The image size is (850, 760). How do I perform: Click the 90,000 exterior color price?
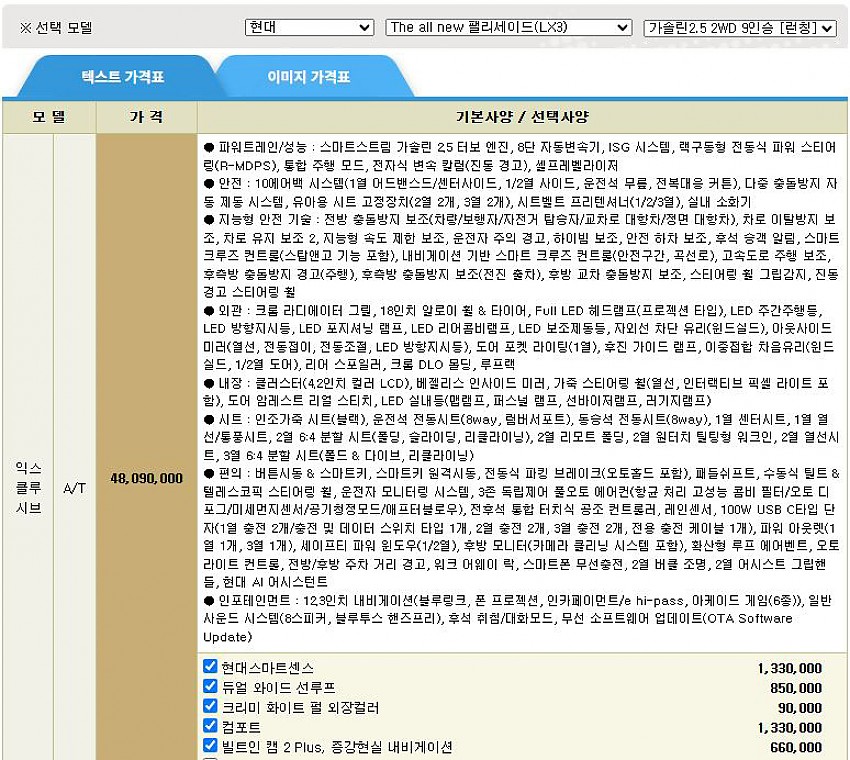[x=799, y=708]
